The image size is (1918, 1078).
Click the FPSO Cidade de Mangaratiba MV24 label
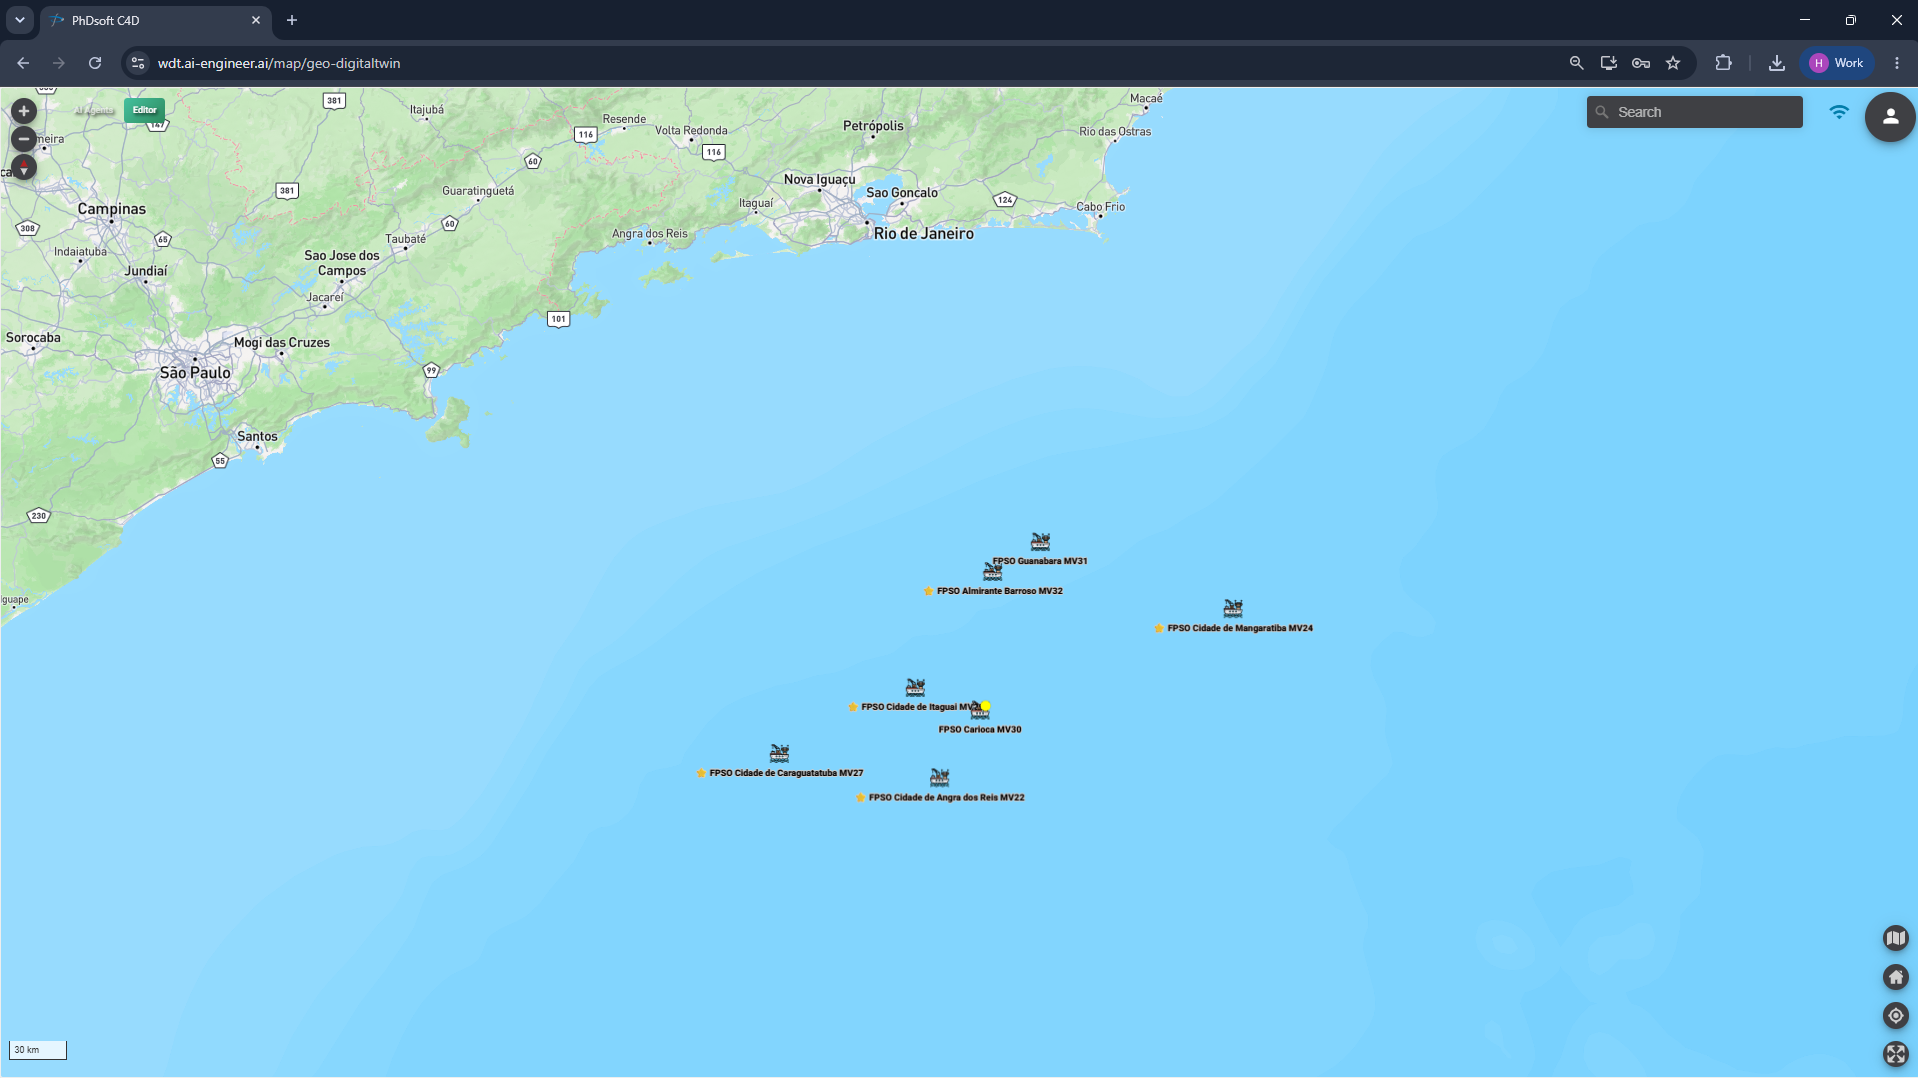1240,628
